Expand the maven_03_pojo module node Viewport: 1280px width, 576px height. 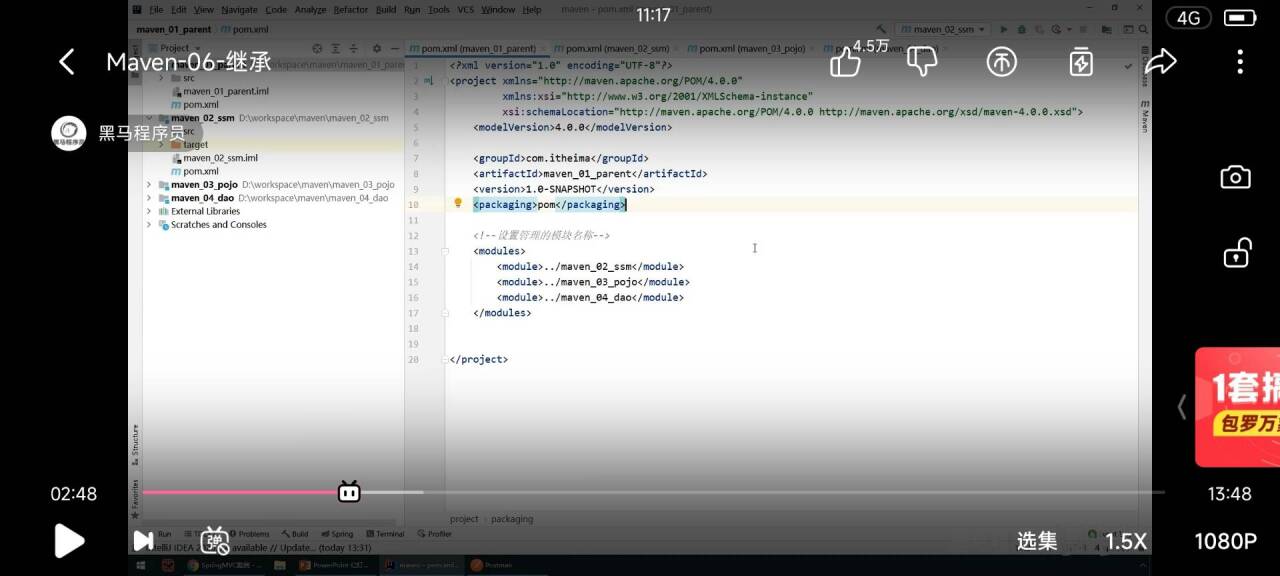(149, 185)
